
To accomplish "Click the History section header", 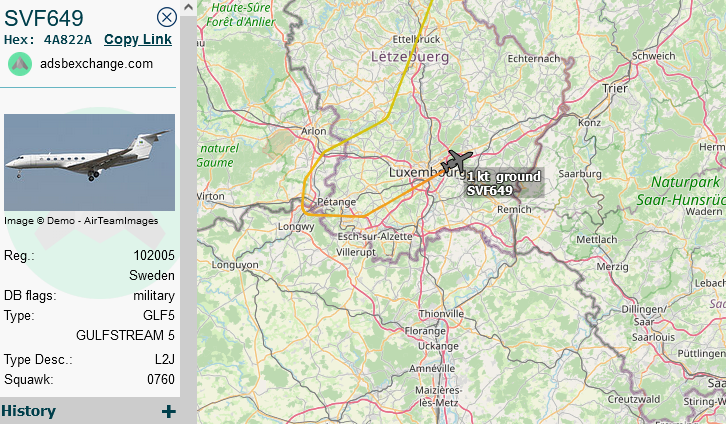I will coord(90,411).
